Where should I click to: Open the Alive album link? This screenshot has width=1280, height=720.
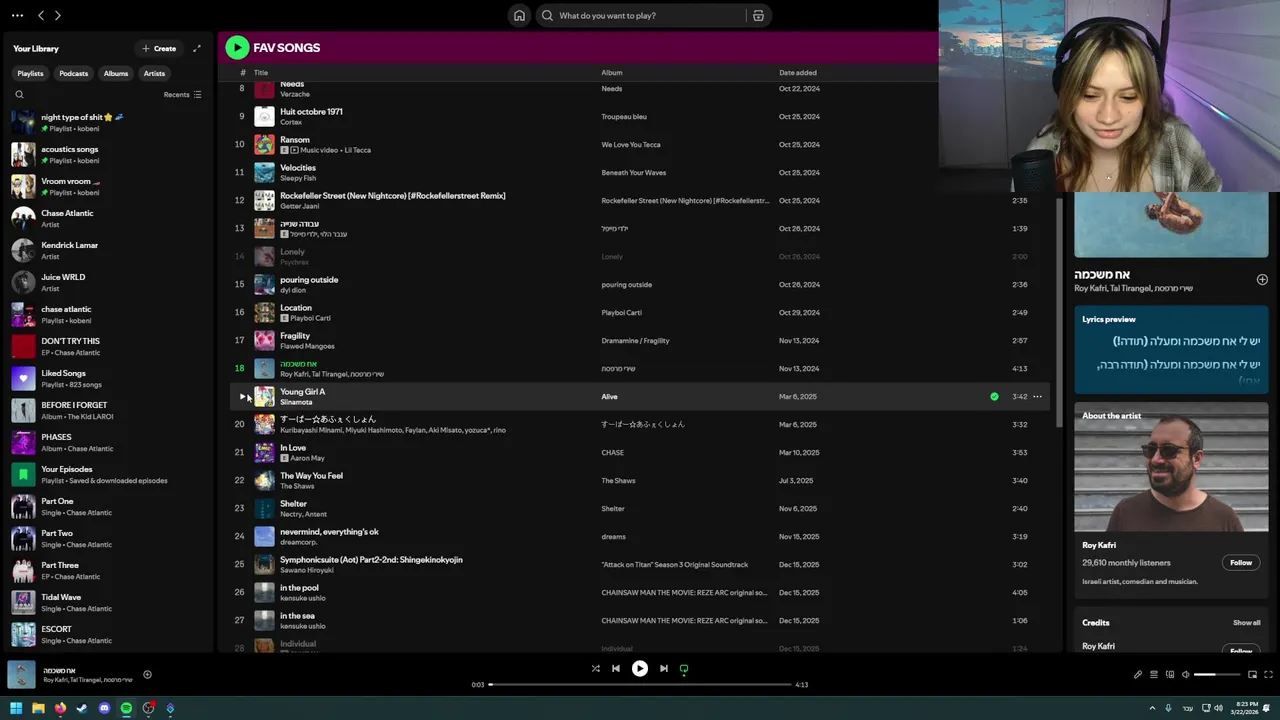[x=609, y=397]
